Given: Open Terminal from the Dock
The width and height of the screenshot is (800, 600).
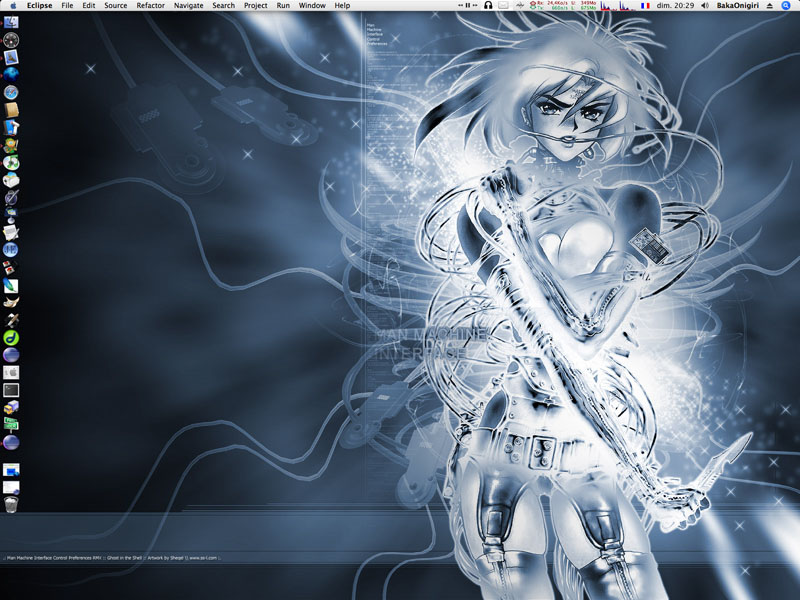Looking at the screenshot, I should 11,390.
